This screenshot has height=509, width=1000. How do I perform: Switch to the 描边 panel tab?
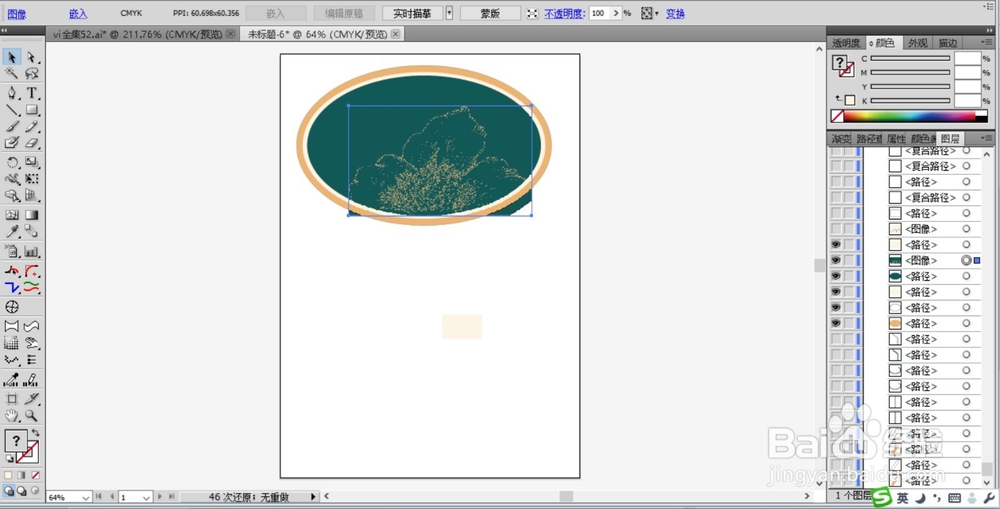(x=948, y=43)
